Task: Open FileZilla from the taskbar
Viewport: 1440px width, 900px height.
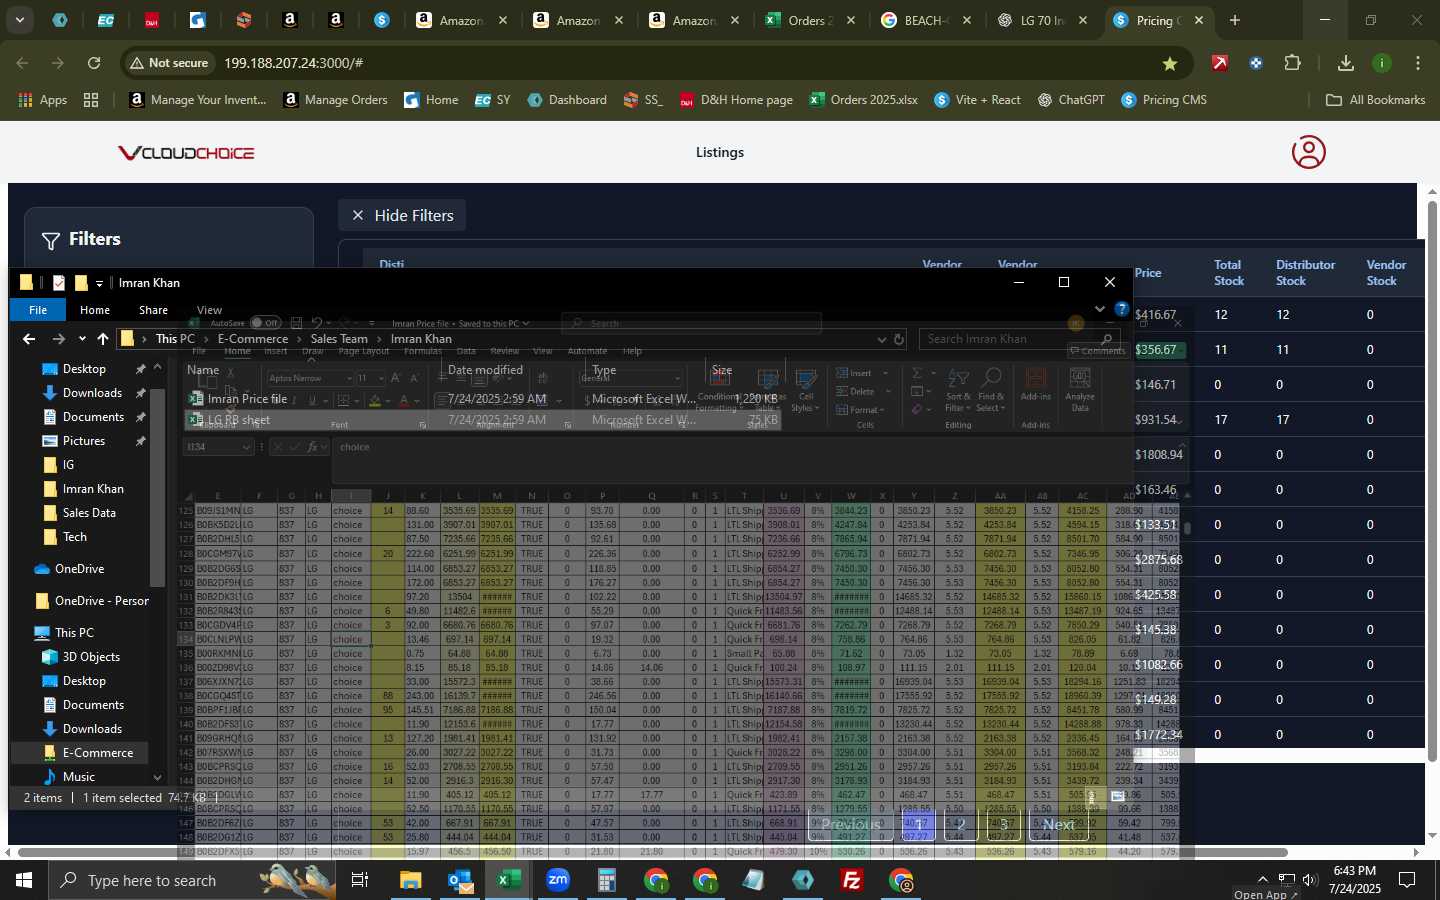Action: point(852,880)
